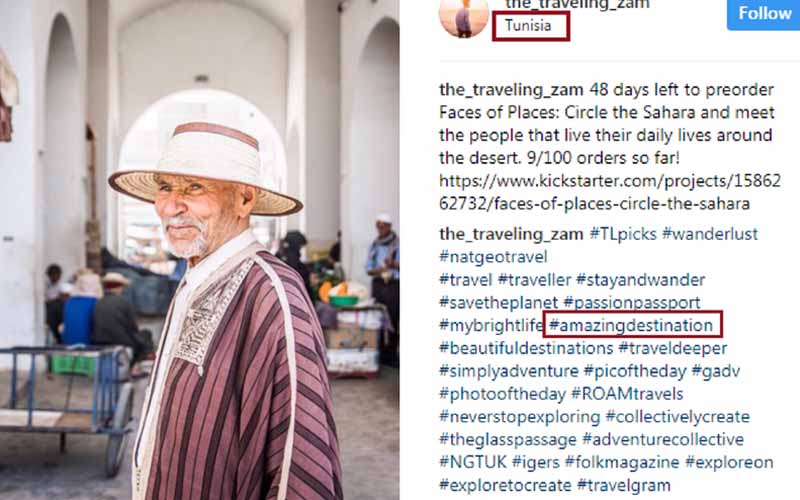Open the #theglasspassage hashtag
This screenshot has width=800, height=500.
point(508,440)
